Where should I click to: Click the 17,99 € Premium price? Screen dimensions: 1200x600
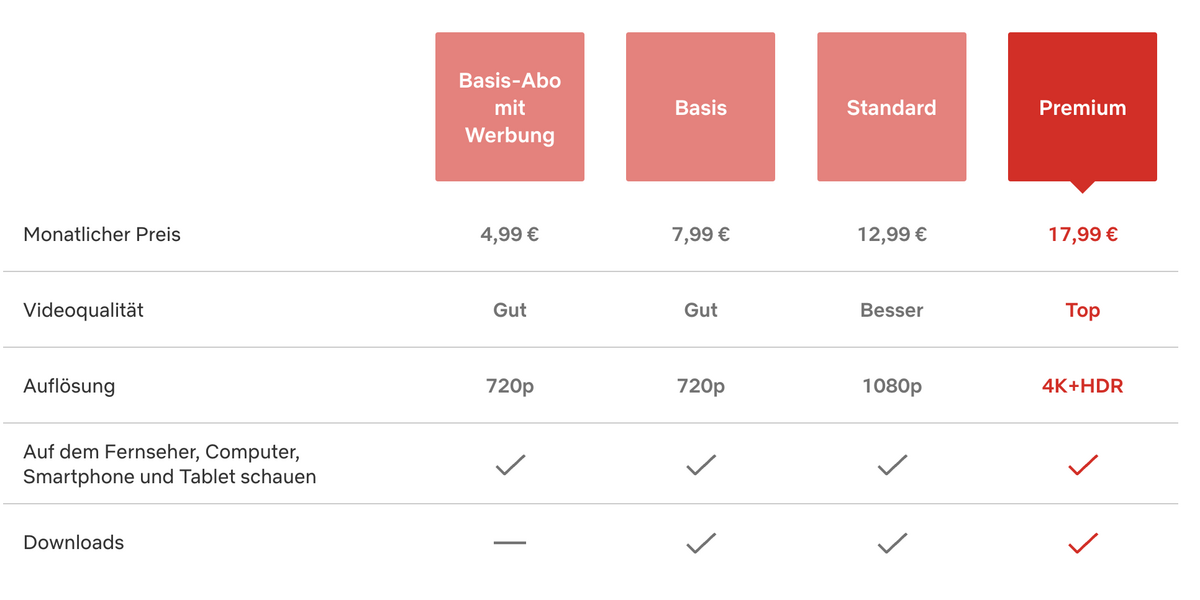point(1083,235)
